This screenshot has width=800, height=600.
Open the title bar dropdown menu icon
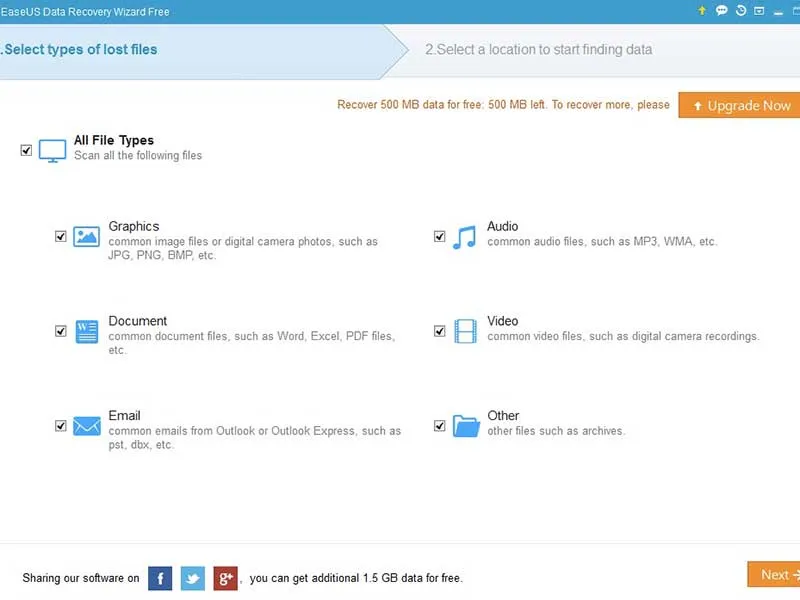click(759, 11)
